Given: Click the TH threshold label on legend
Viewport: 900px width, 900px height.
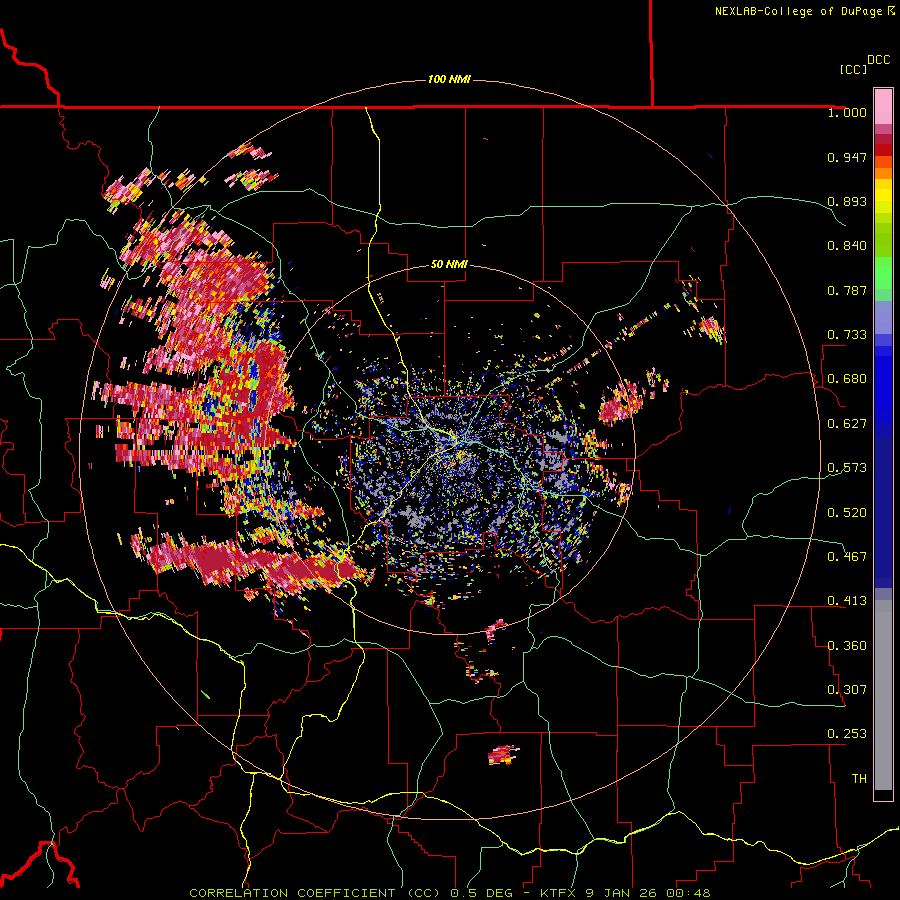Looking at the screenshot, I should click(859, 779).
